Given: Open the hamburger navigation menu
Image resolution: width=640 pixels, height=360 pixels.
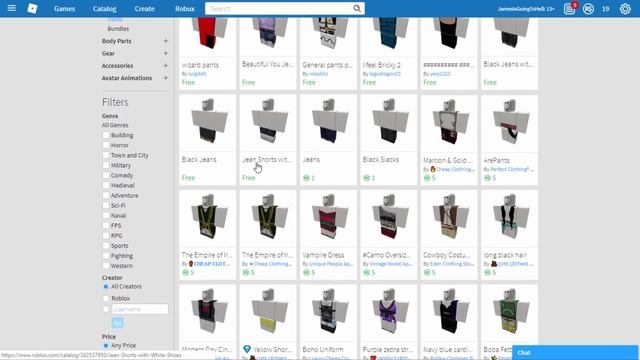Looking at the screenshot, I should click(12, 8).
